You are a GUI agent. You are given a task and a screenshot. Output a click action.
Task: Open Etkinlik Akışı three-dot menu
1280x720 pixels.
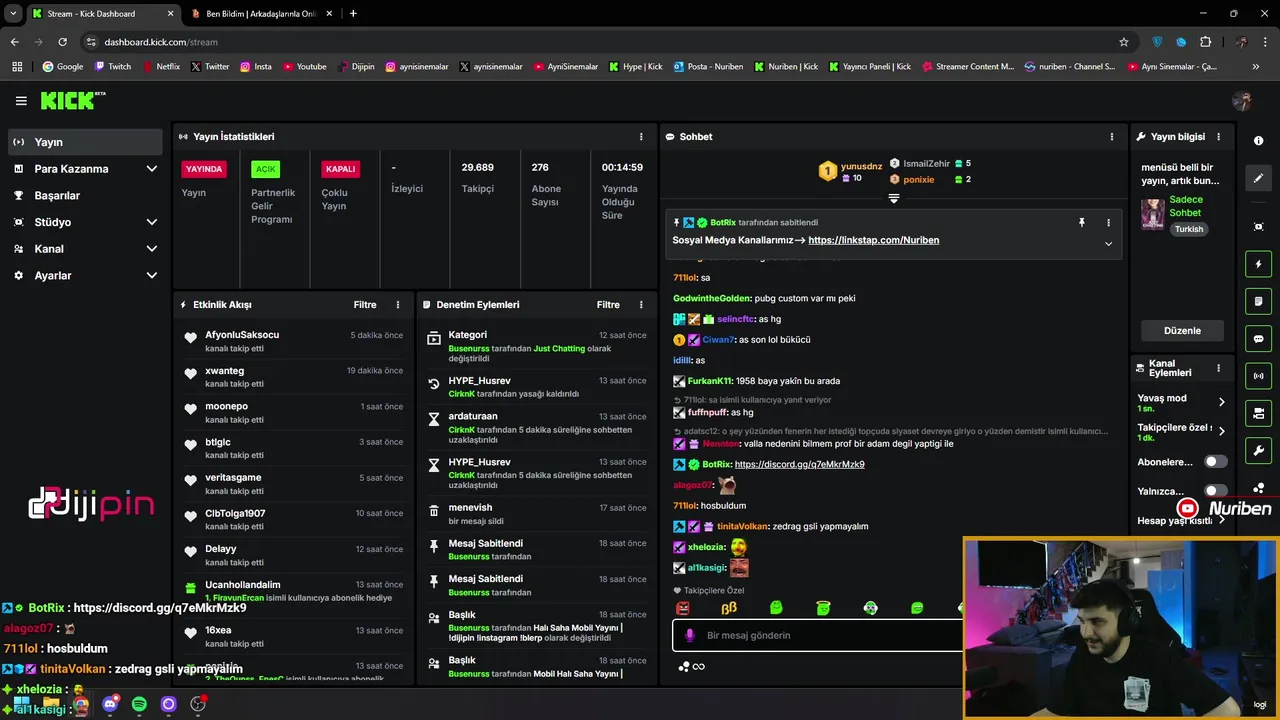[398, 305]
